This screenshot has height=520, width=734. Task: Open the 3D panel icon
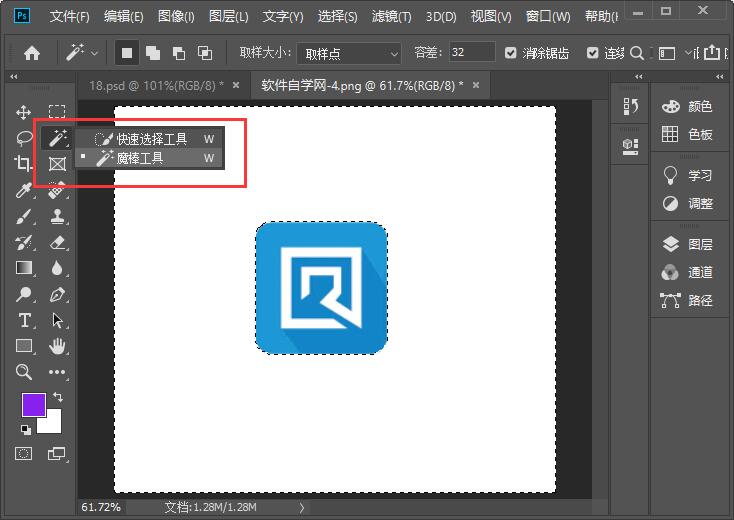pyautogui.click(x=631, y=146)
